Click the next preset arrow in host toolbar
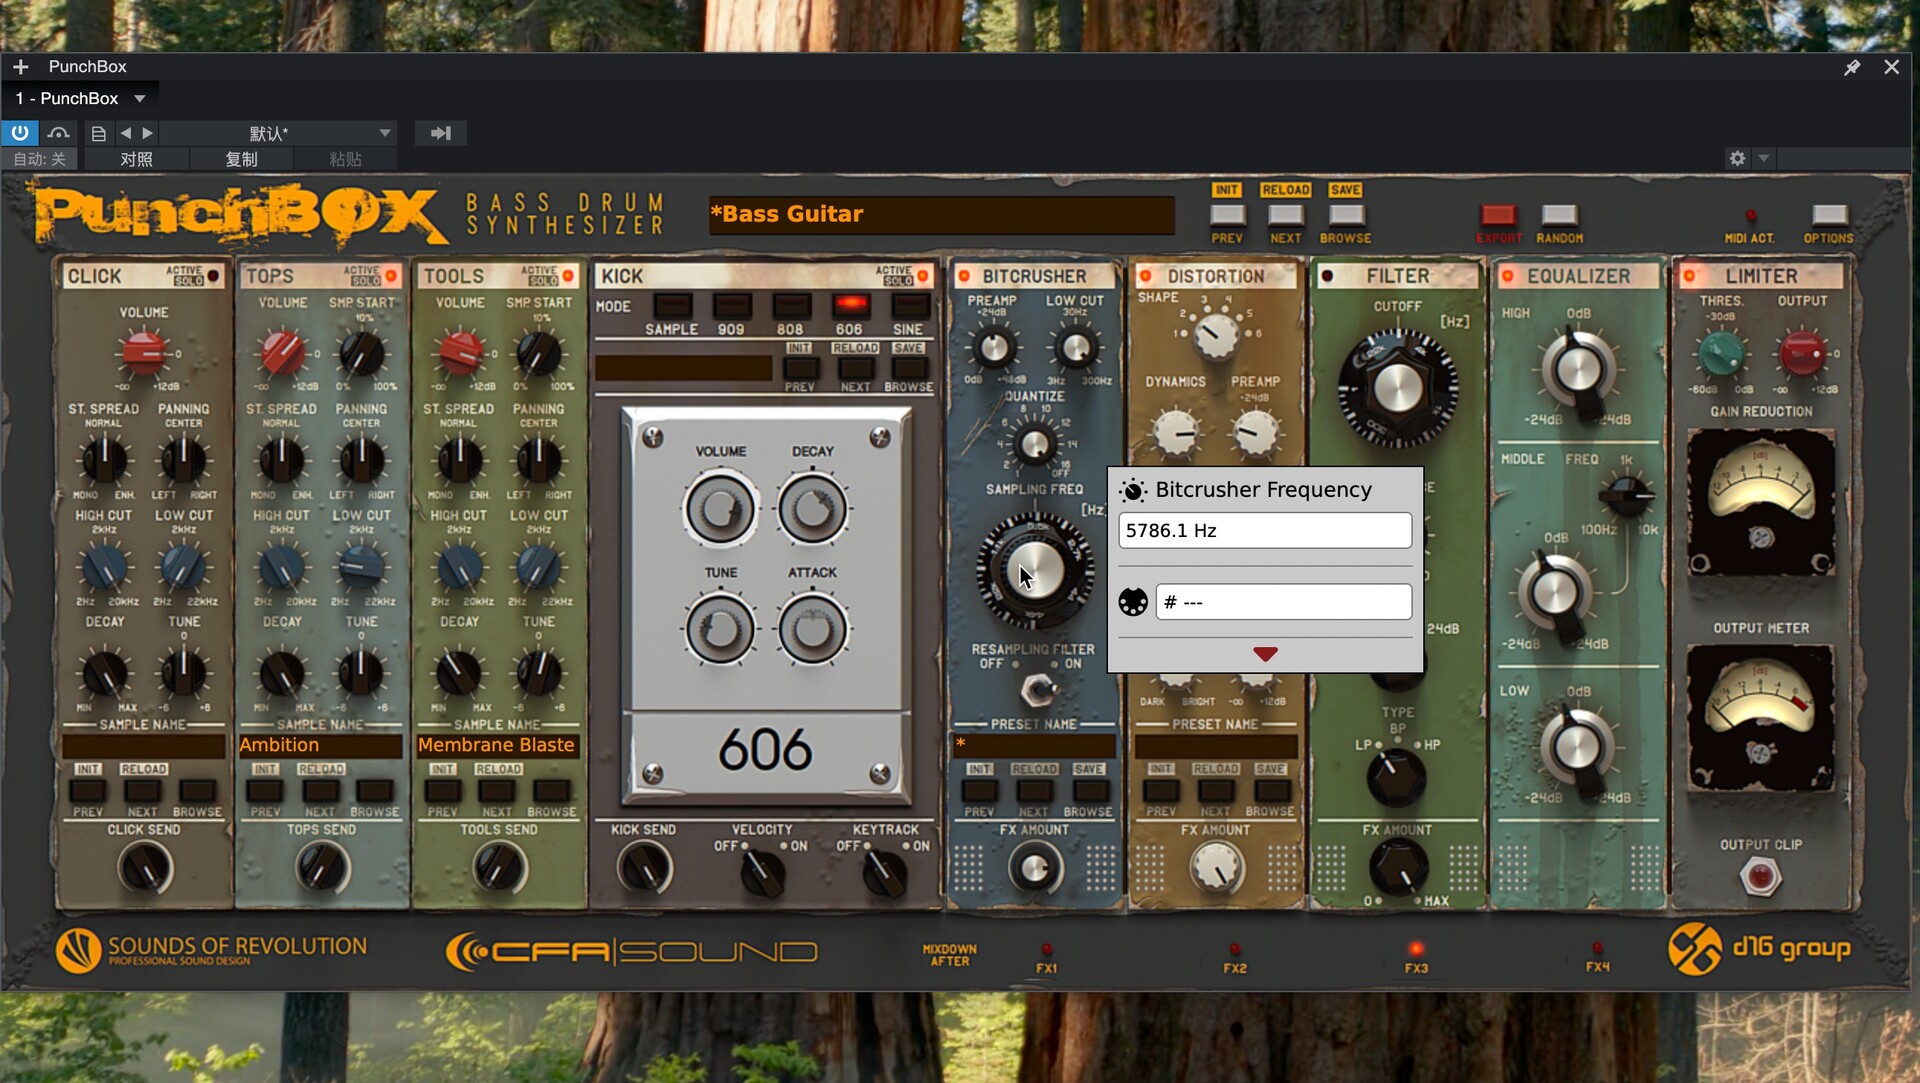1920x1083 pixels. [x=148, y=133]
